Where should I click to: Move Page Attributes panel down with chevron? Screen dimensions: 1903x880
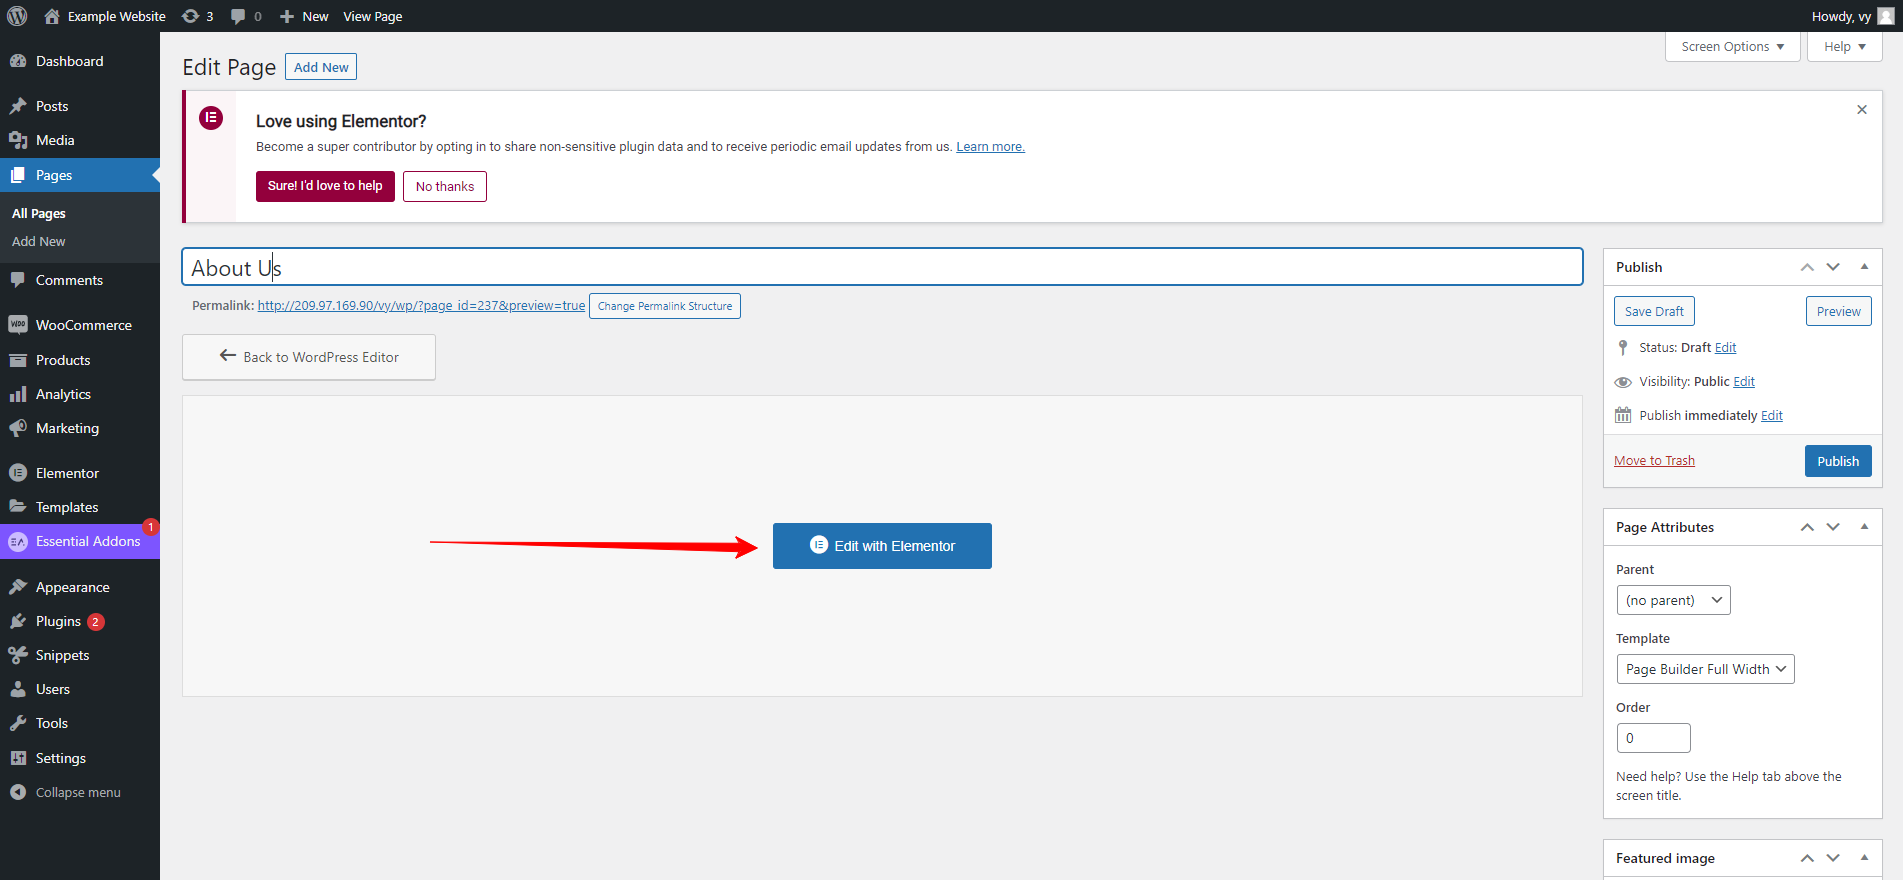tap(1833, 527)
